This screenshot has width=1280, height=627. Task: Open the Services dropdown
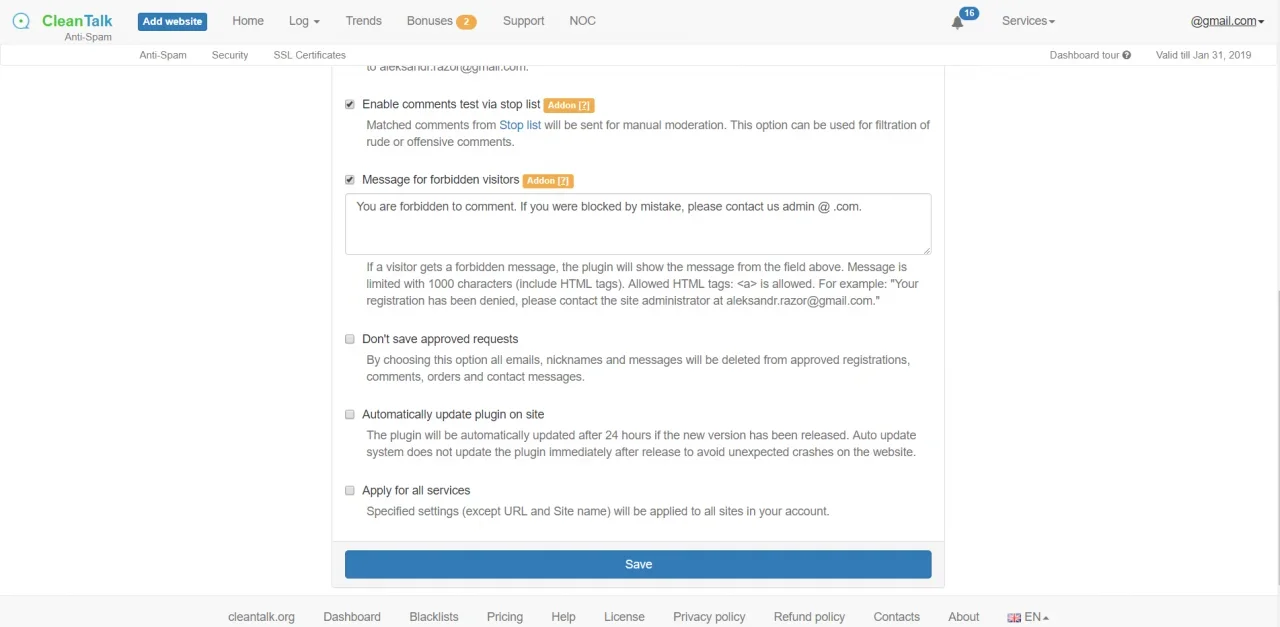1028,20
